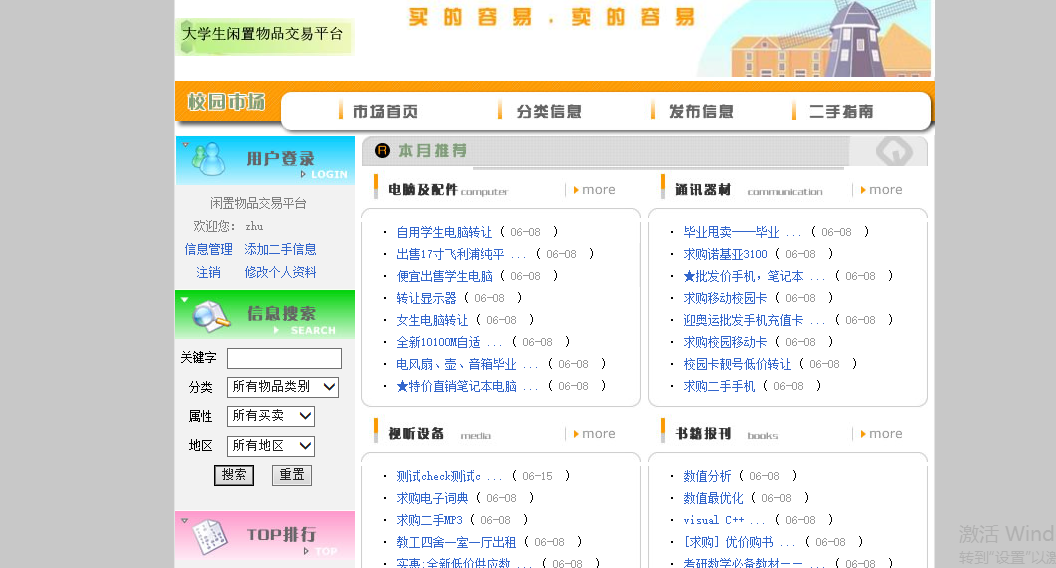The width and height of the screenshot is (1056, 568).
Task: Click the 本月推荐 round icon
Action: click(x=382, y=151)
